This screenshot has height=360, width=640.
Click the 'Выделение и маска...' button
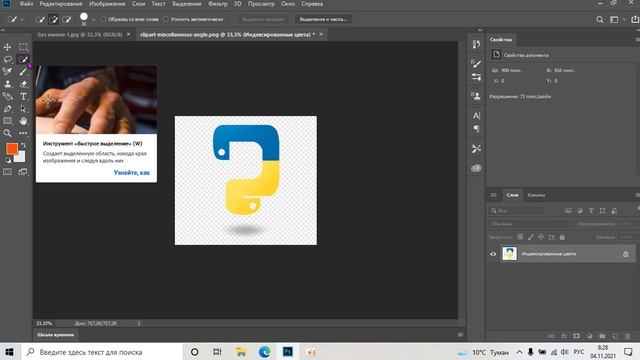coord(323,19)
